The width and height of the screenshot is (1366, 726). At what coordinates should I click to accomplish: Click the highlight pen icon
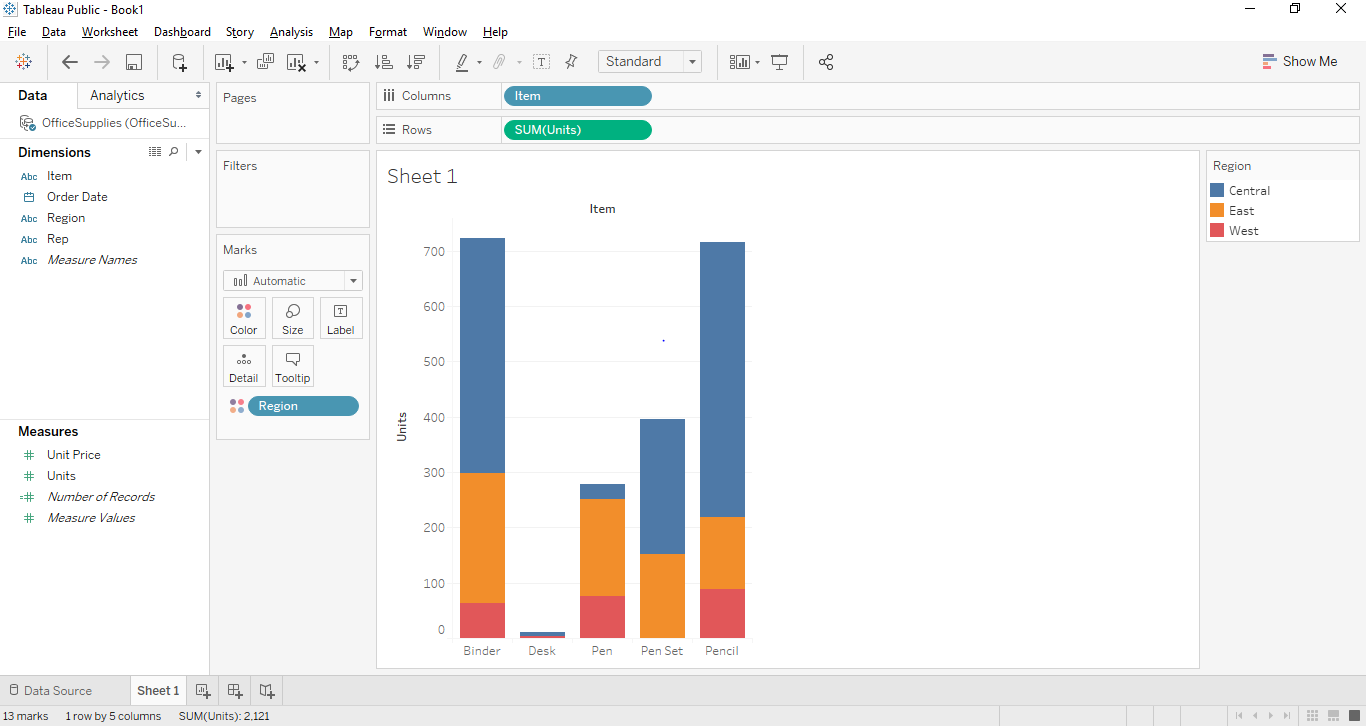click(x=462, y=62)
